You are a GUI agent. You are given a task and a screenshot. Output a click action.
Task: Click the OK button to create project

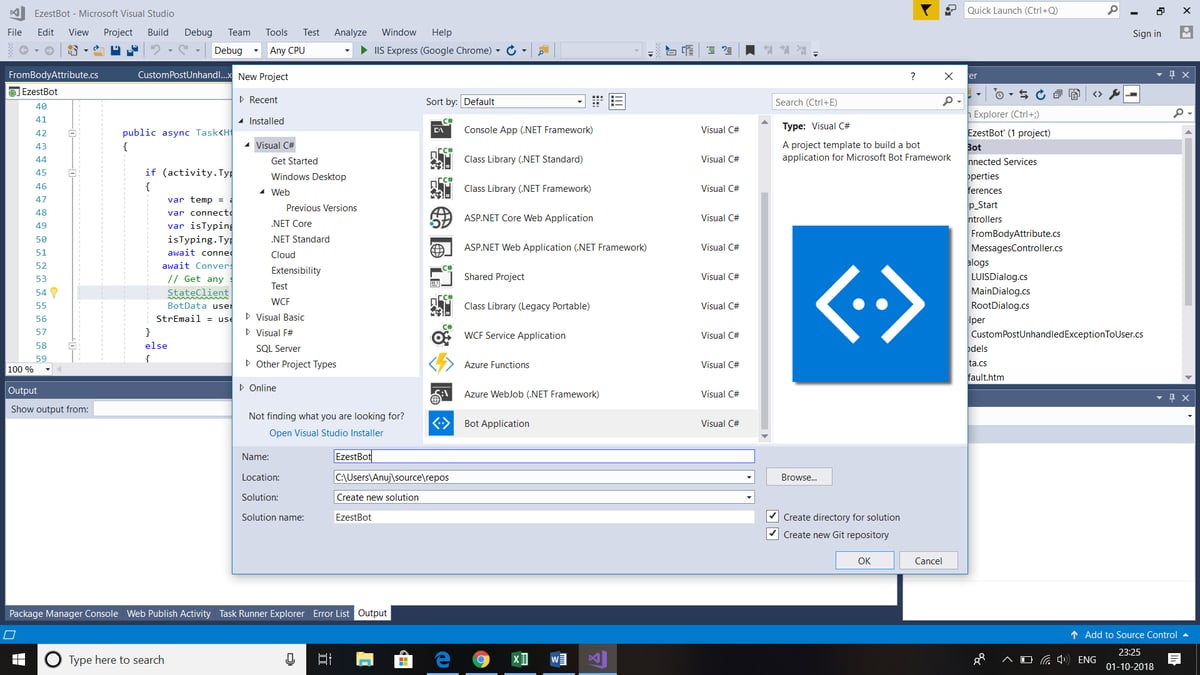tap(864, 560)
